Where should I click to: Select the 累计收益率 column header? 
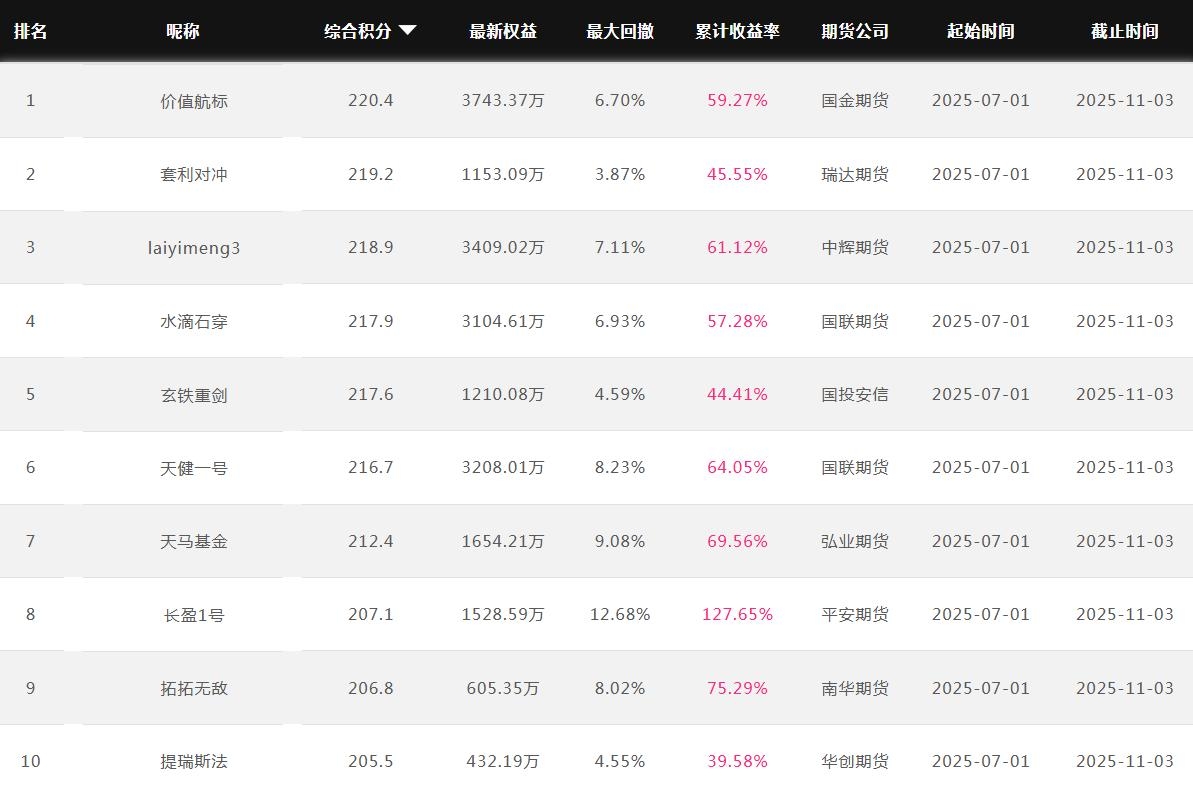tap(737, 31)
